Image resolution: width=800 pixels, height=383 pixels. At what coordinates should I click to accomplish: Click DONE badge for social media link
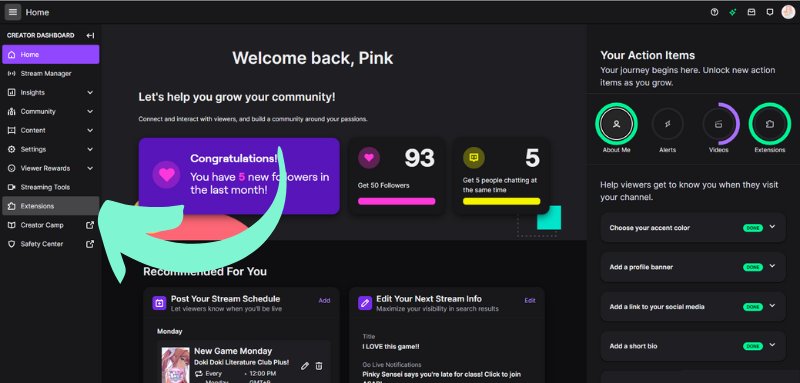tap(753, 307)
